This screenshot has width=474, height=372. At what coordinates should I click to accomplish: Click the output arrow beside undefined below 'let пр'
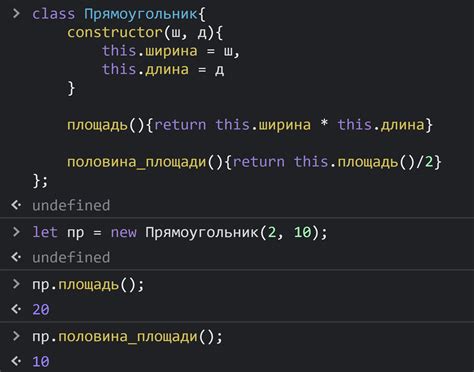[16, 257]
